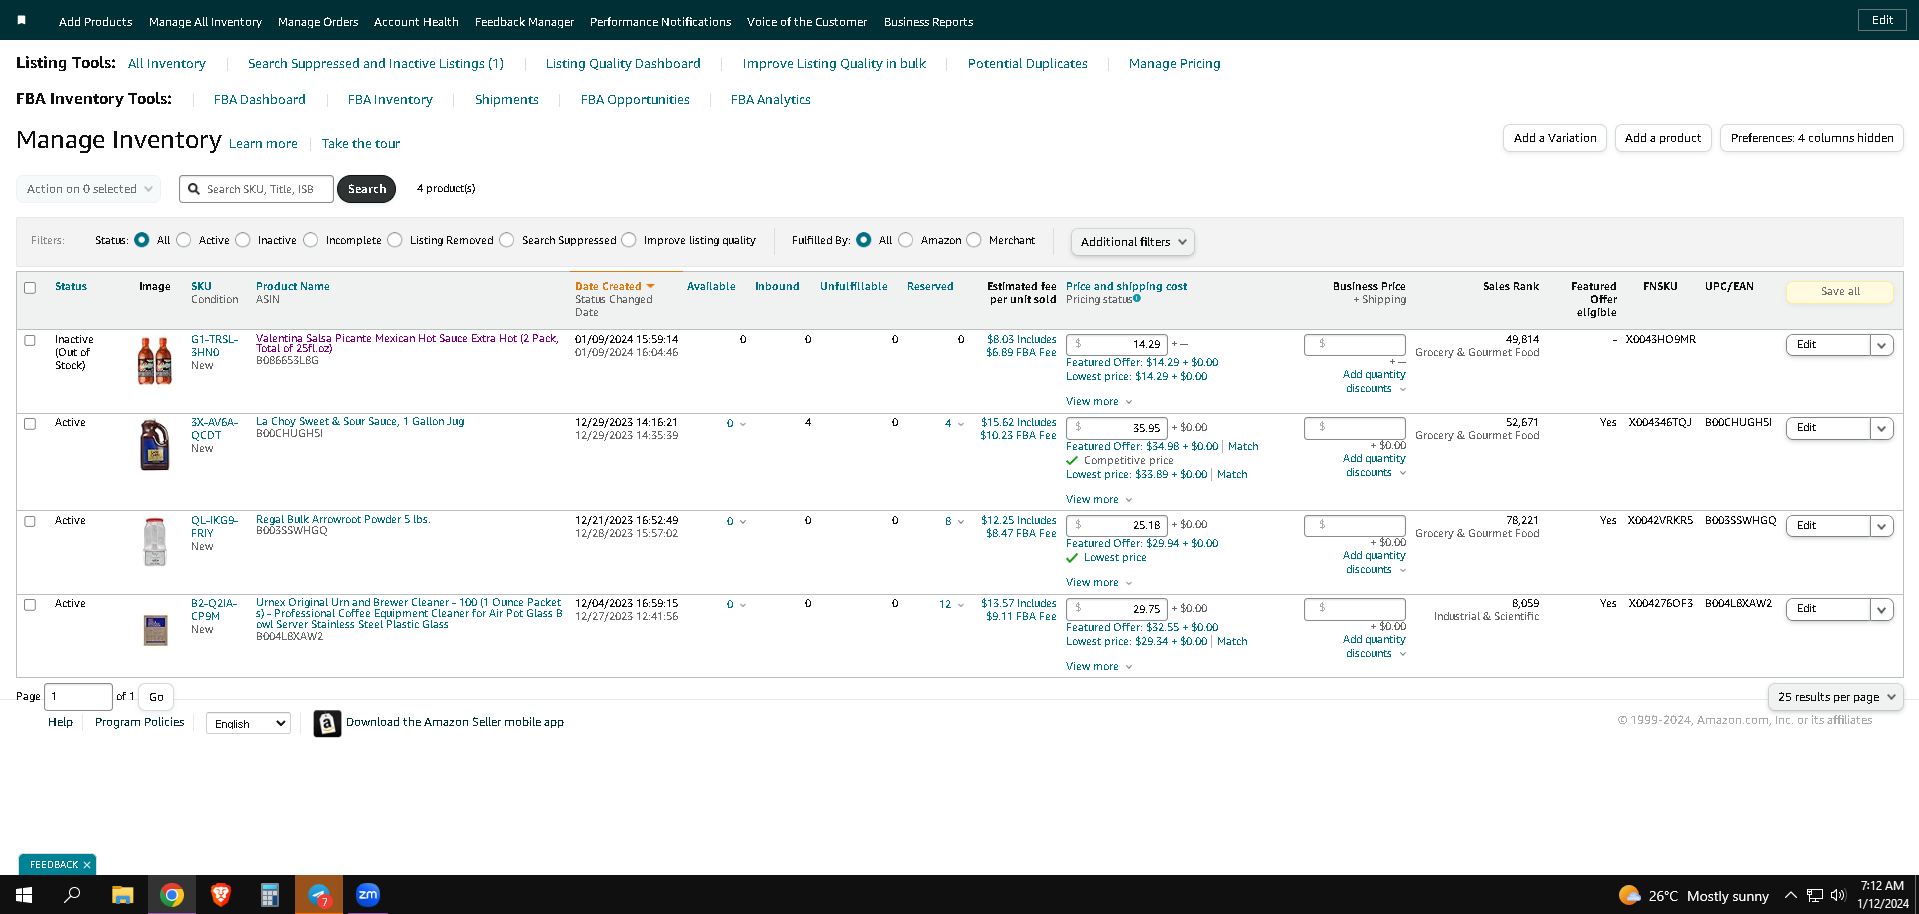Show hidden system tray icons
Image resolution: width=1919 pixels, height=914 pixels.
click(x=1790, y=895)
